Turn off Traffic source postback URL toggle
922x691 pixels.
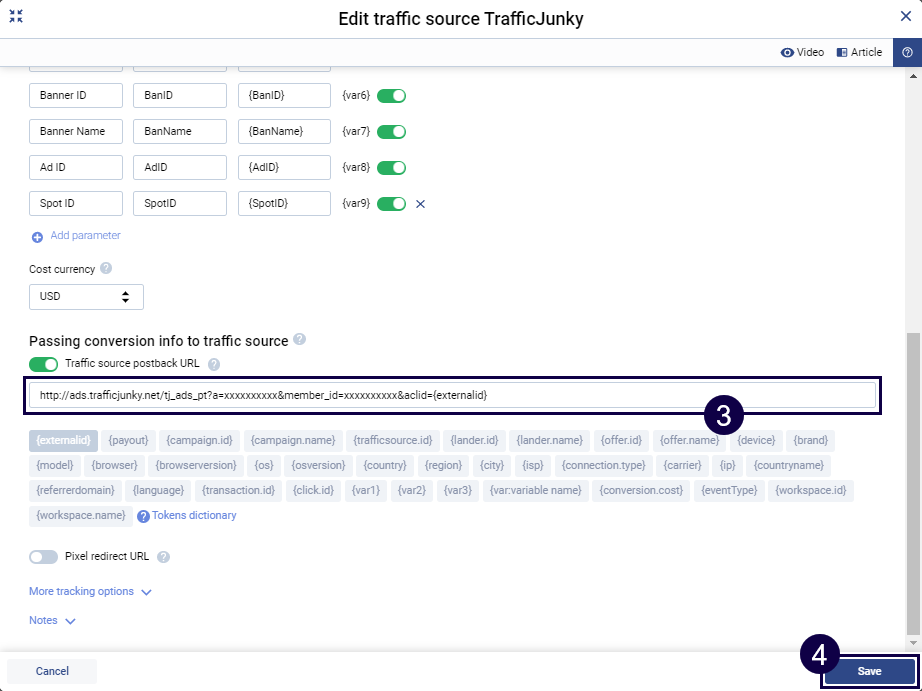click(x=44, y=364)
